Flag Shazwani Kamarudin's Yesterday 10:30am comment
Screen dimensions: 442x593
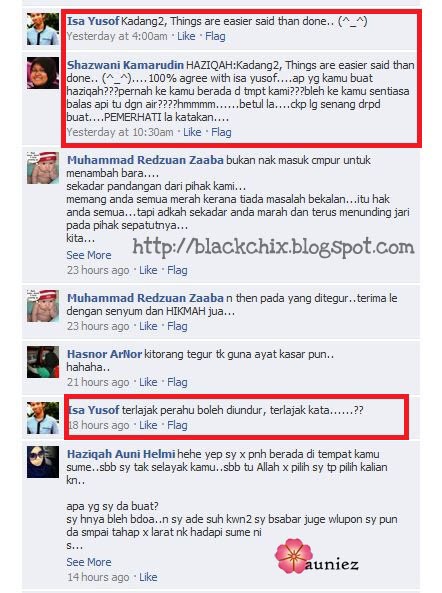(221, 132)
